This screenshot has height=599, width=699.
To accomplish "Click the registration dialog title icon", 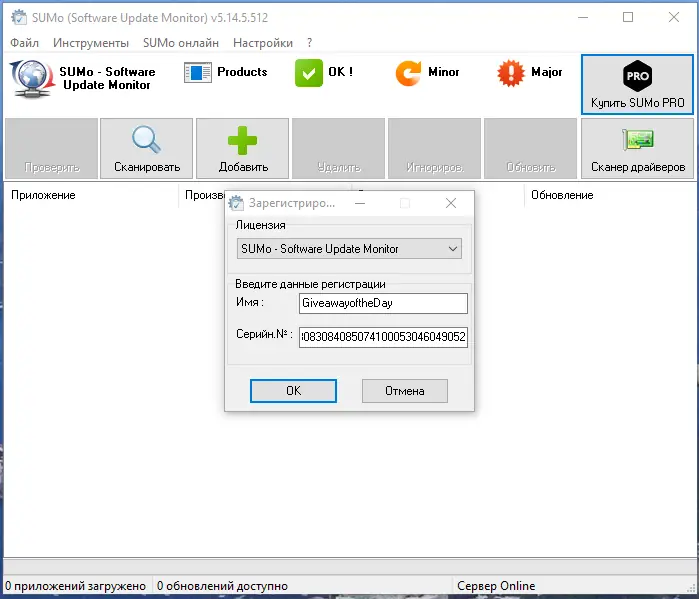I will 236,203.
